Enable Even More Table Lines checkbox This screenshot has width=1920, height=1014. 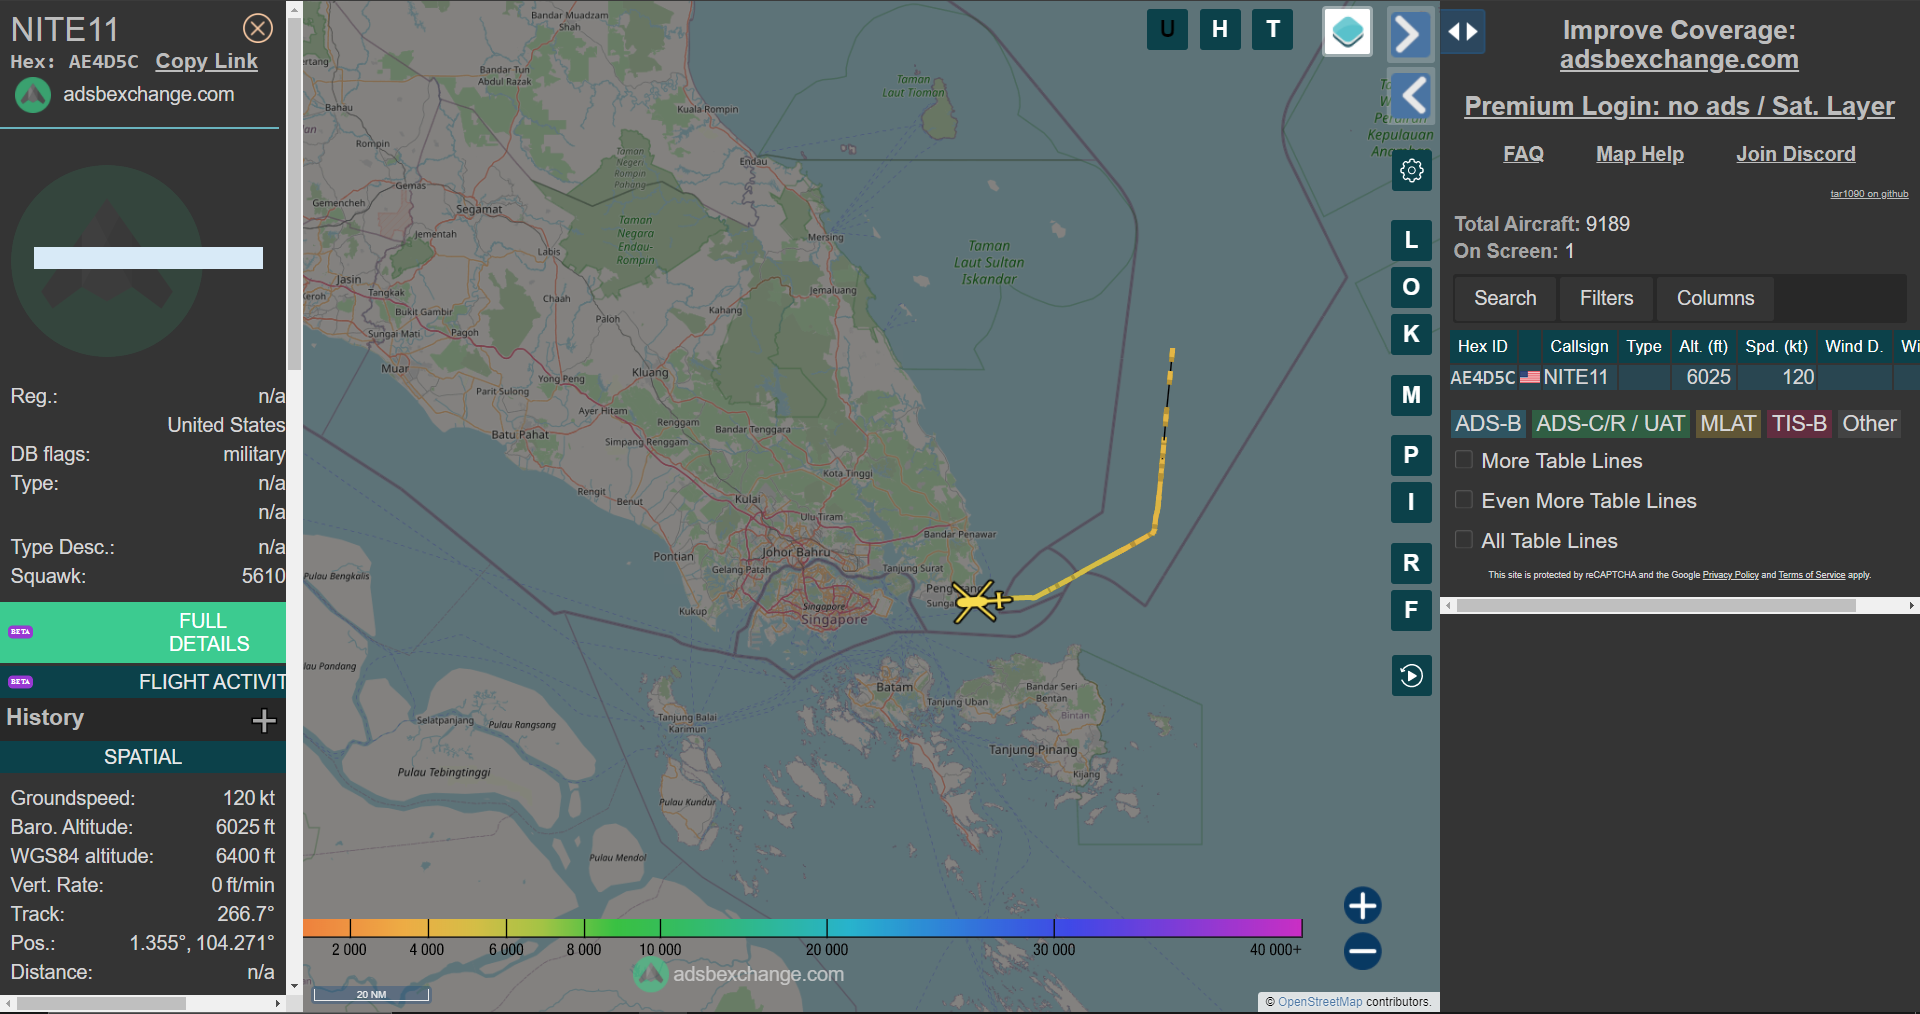1464,500
